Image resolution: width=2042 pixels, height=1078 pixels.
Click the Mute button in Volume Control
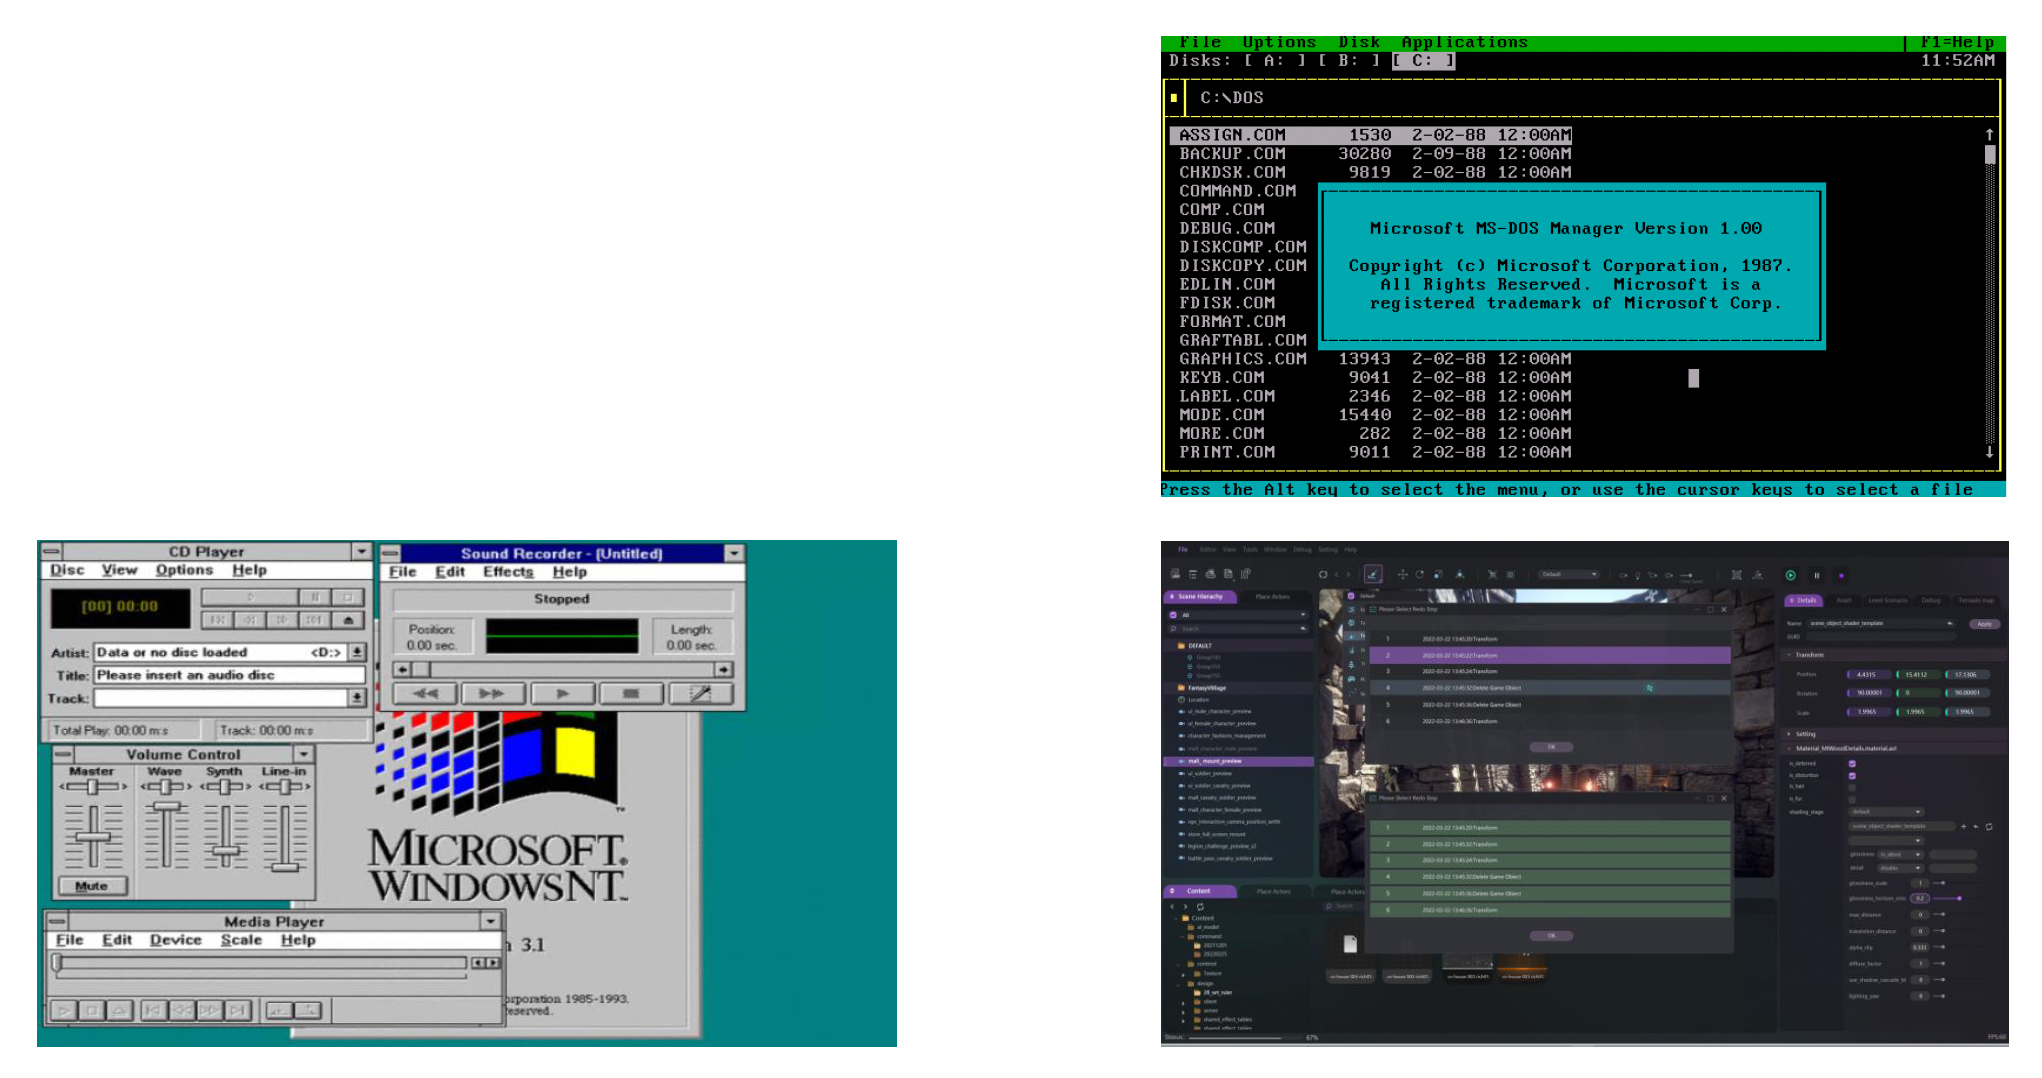pos(91,886)
